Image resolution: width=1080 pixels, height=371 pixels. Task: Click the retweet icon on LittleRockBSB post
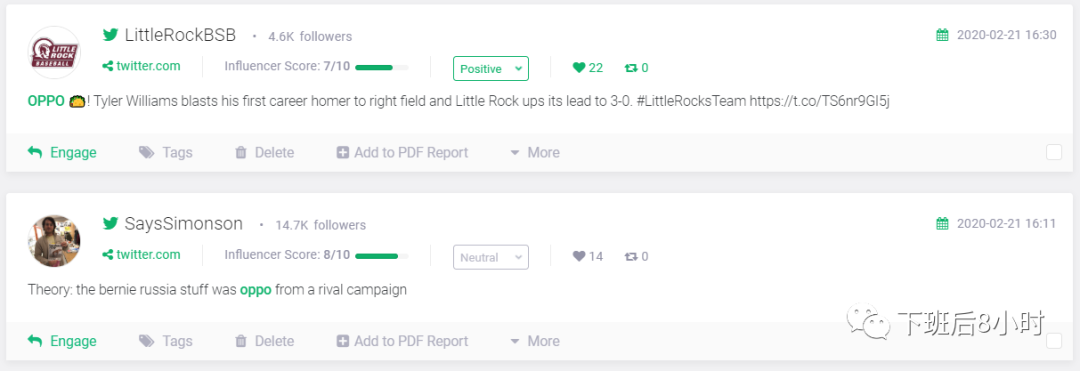[631, 67]
